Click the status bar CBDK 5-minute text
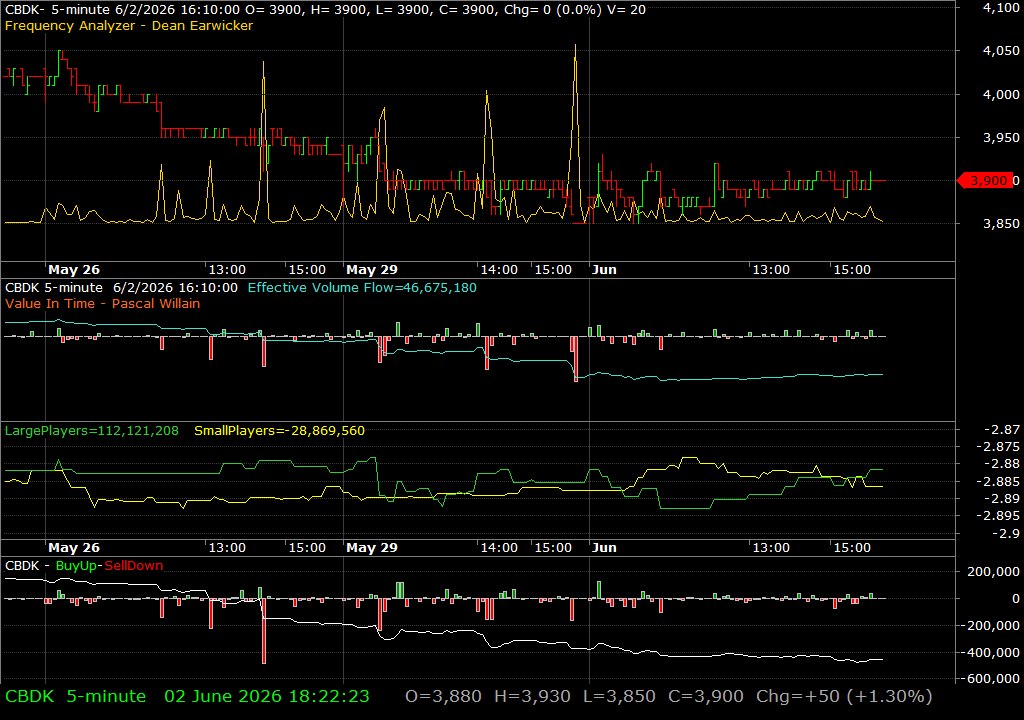The height and width of the screenshot is (720, 1024). (75, 696)
